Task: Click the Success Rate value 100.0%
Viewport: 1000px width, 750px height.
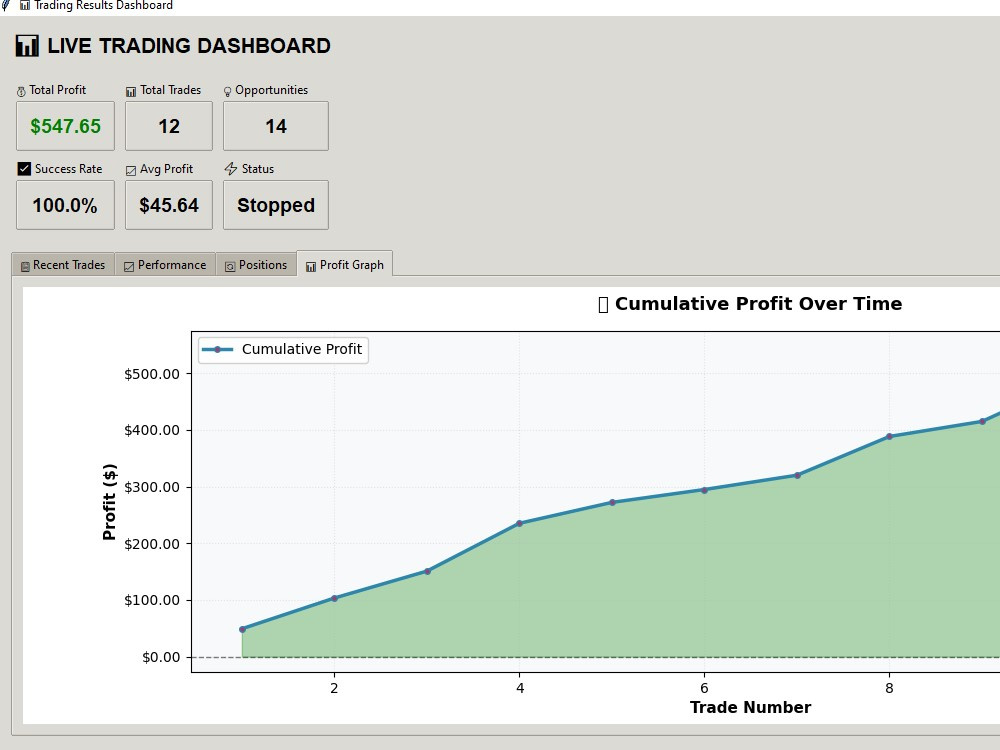Action: [x=65, y=205]
